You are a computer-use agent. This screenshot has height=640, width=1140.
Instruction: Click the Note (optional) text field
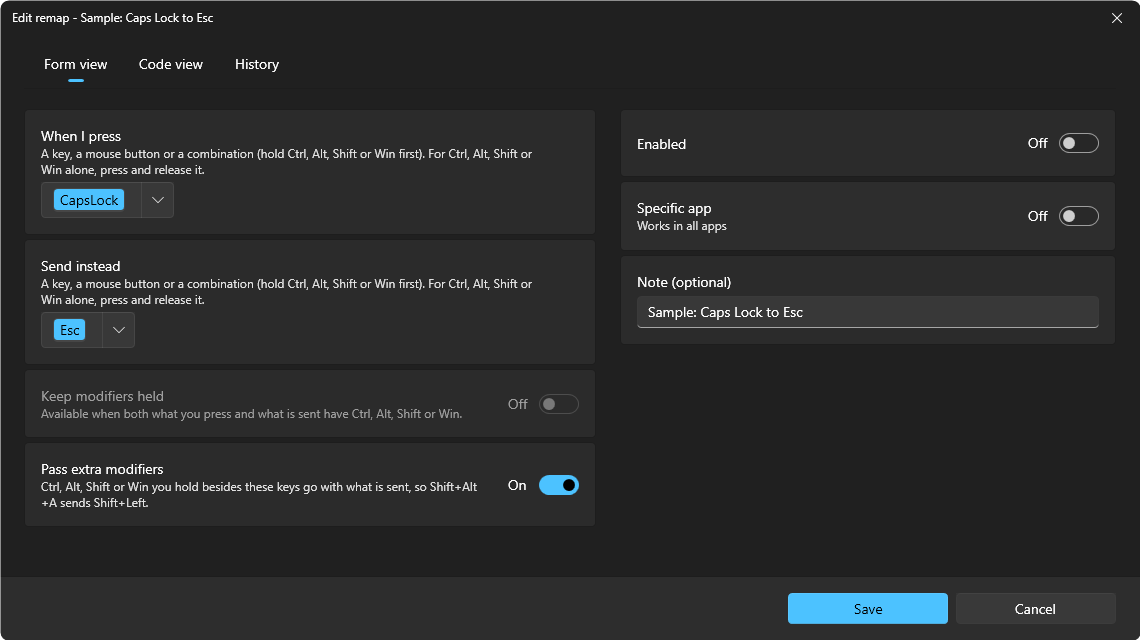point(867,312)
